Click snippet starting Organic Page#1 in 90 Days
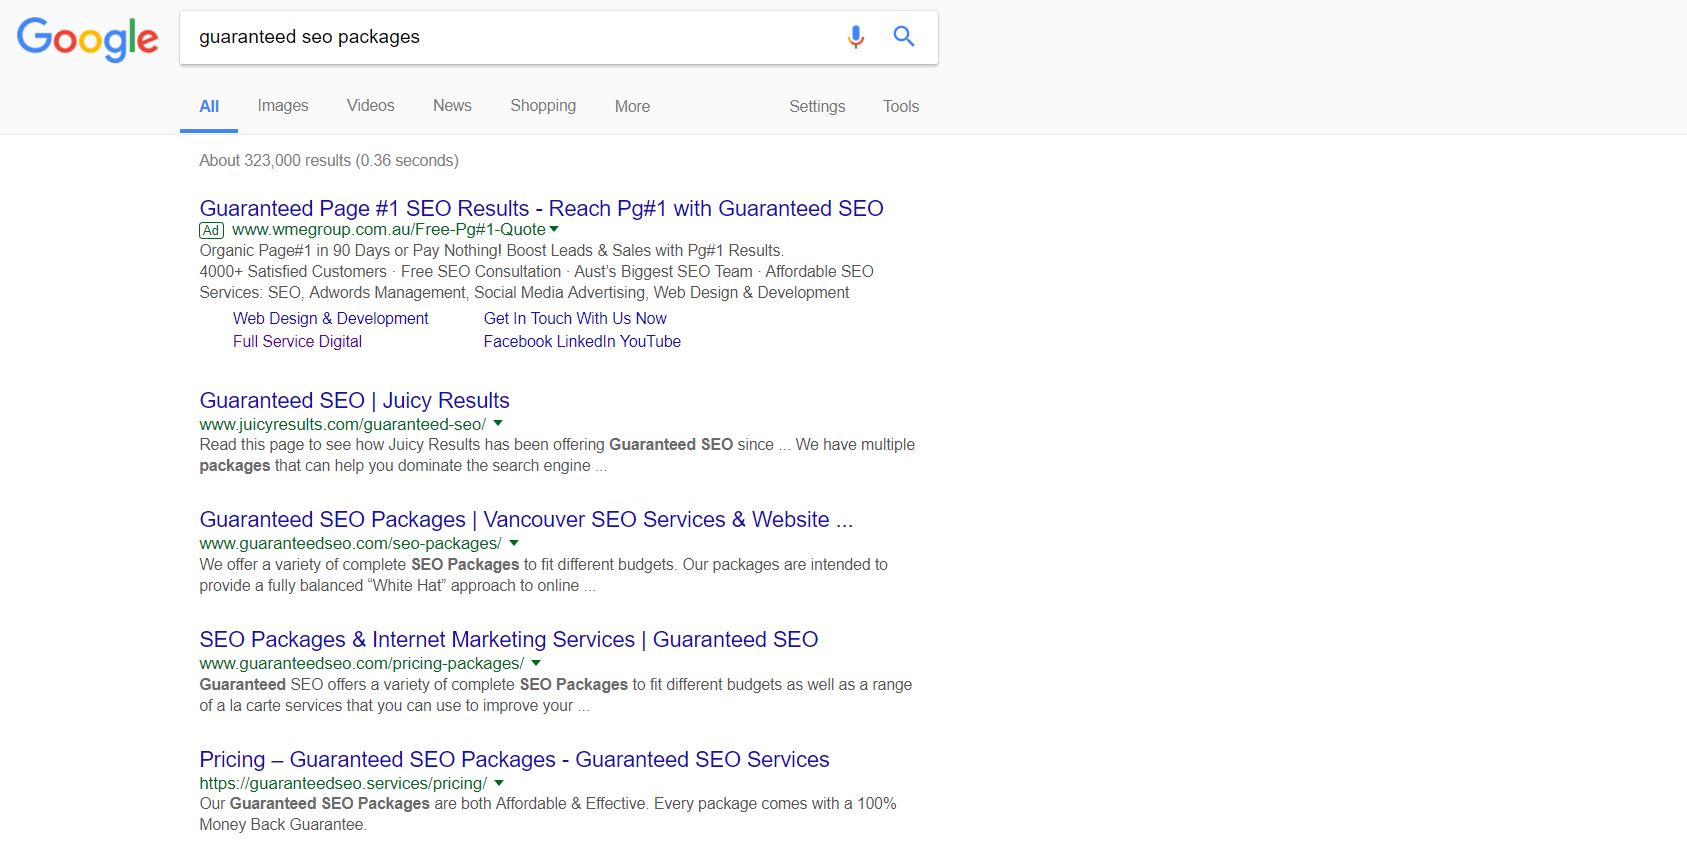Viewport: 1687px width, 863px height. pos(491,250)
